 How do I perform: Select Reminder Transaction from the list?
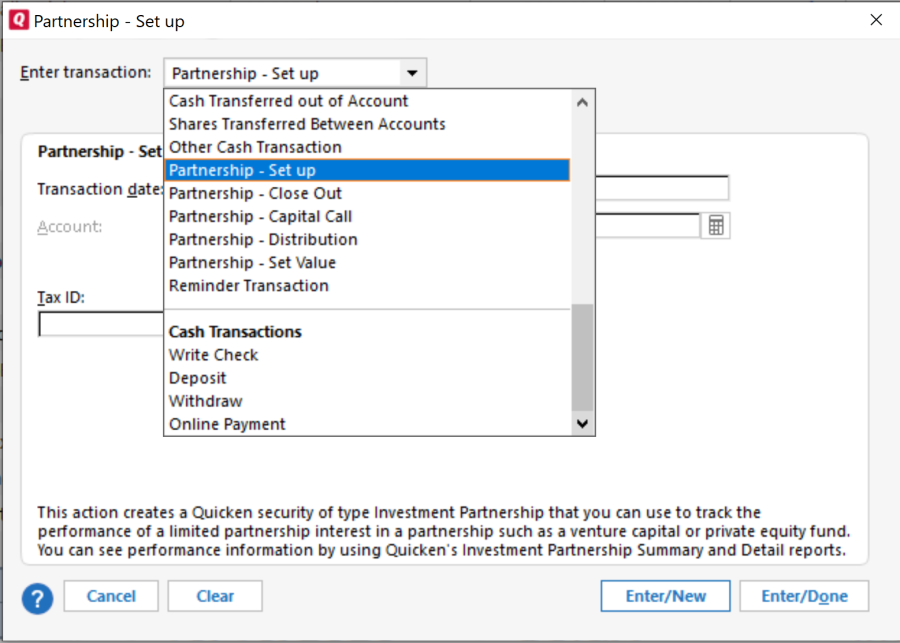(x=248, y=285)
